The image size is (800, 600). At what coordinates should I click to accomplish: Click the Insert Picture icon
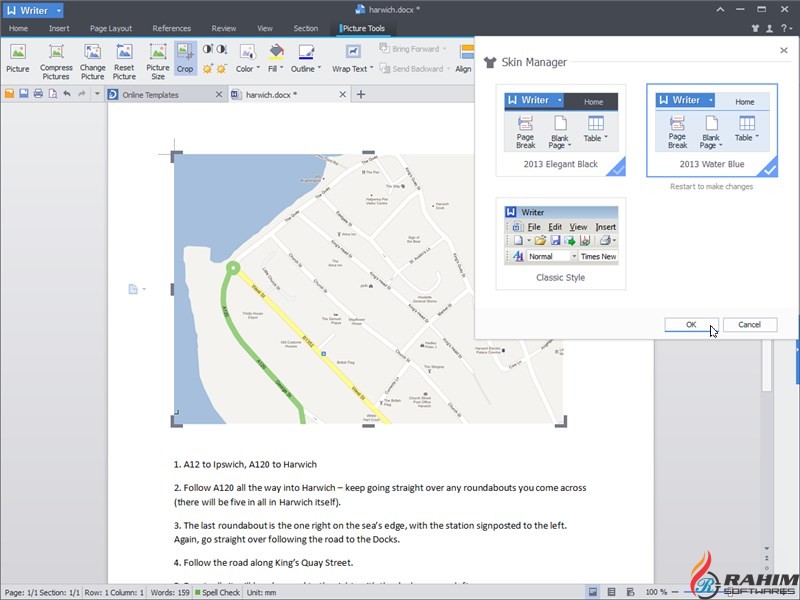[18, 59]
